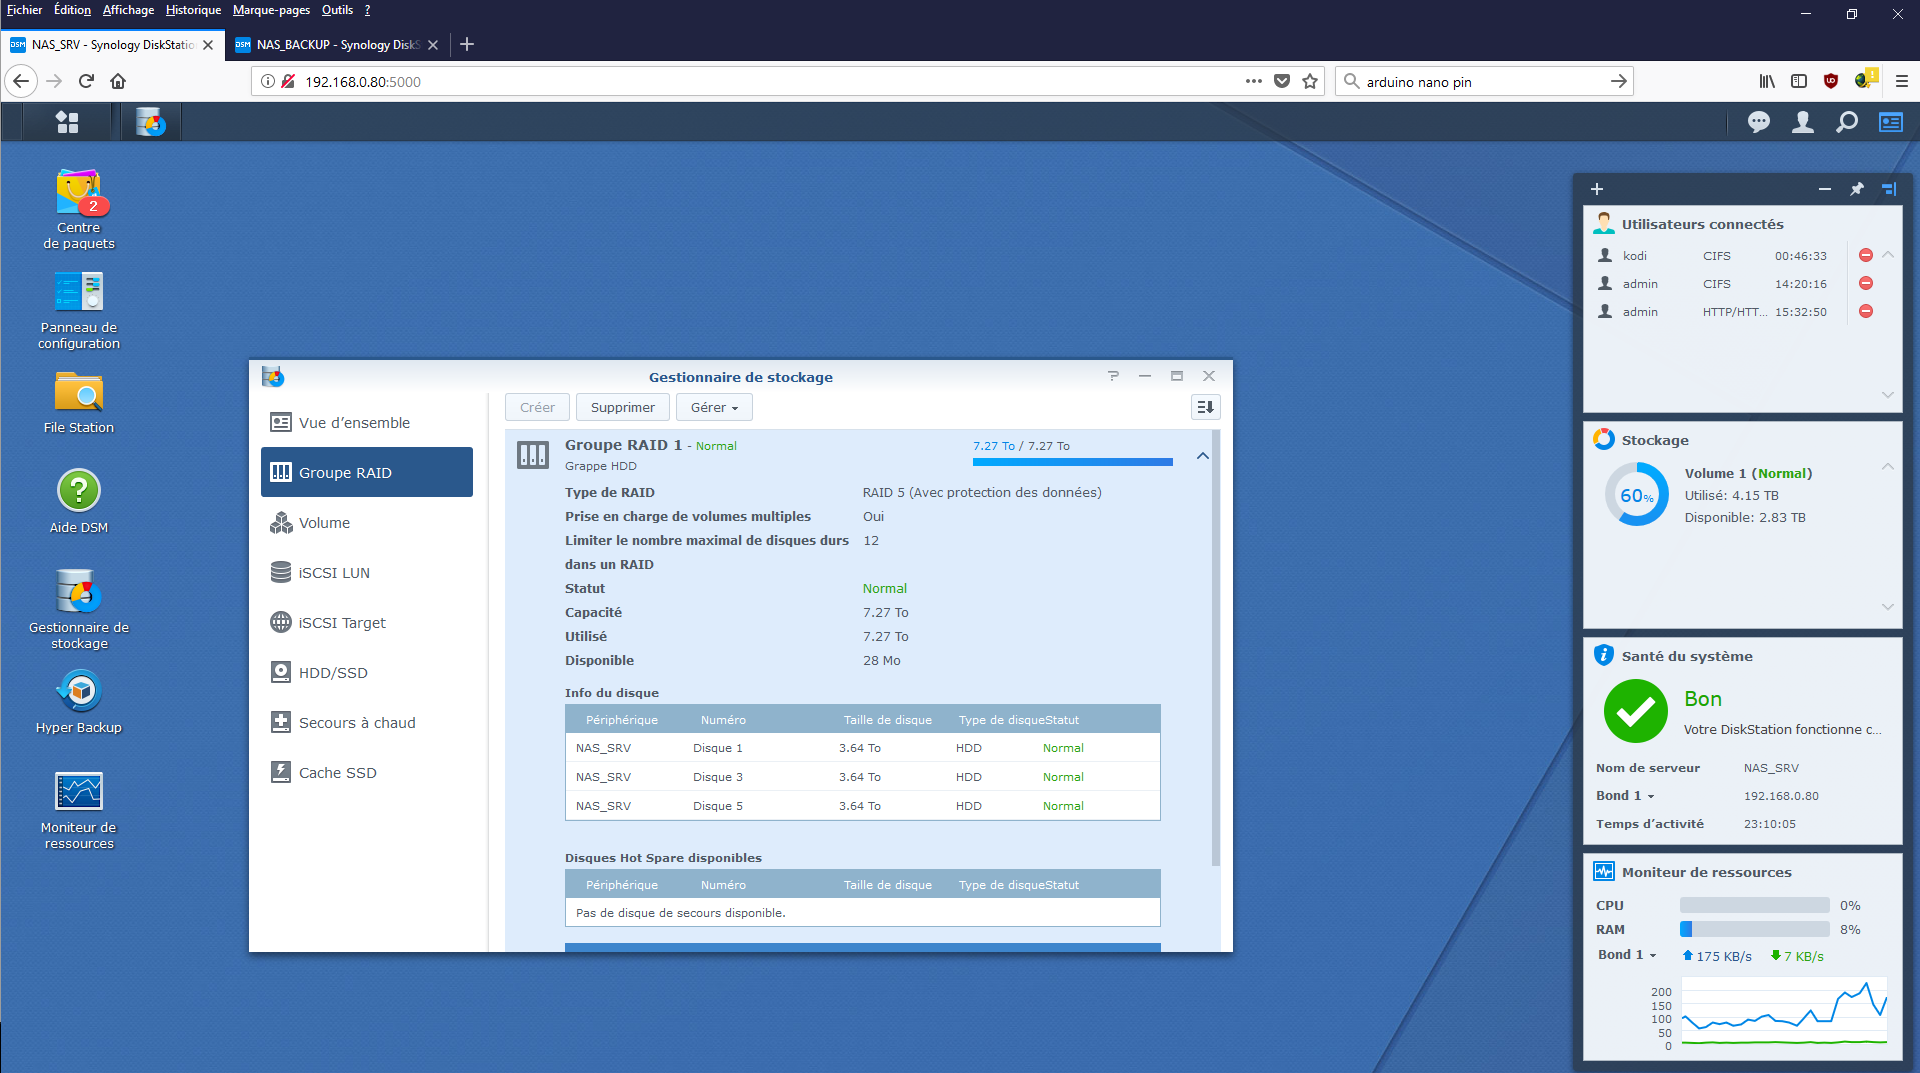The width and height of the screenshot is (1920, 1073).
Task: Open Firefox hamburger menu
Action: 1901,81
